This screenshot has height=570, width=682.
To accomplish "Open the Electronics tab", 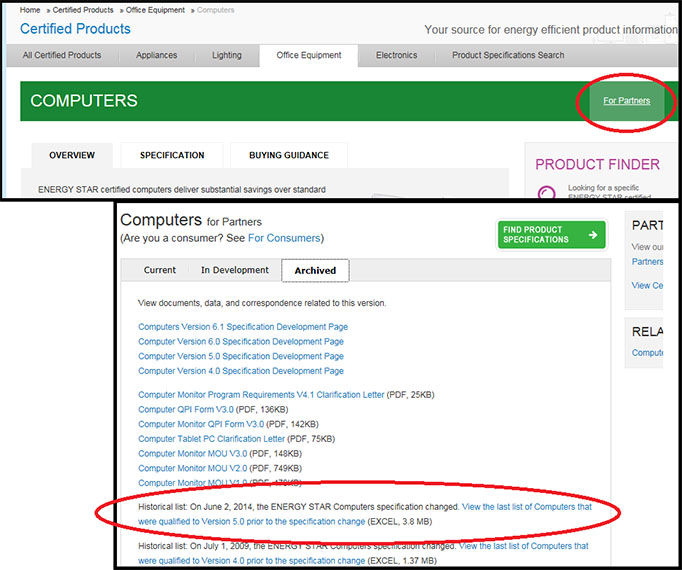I will coord(396,55).
